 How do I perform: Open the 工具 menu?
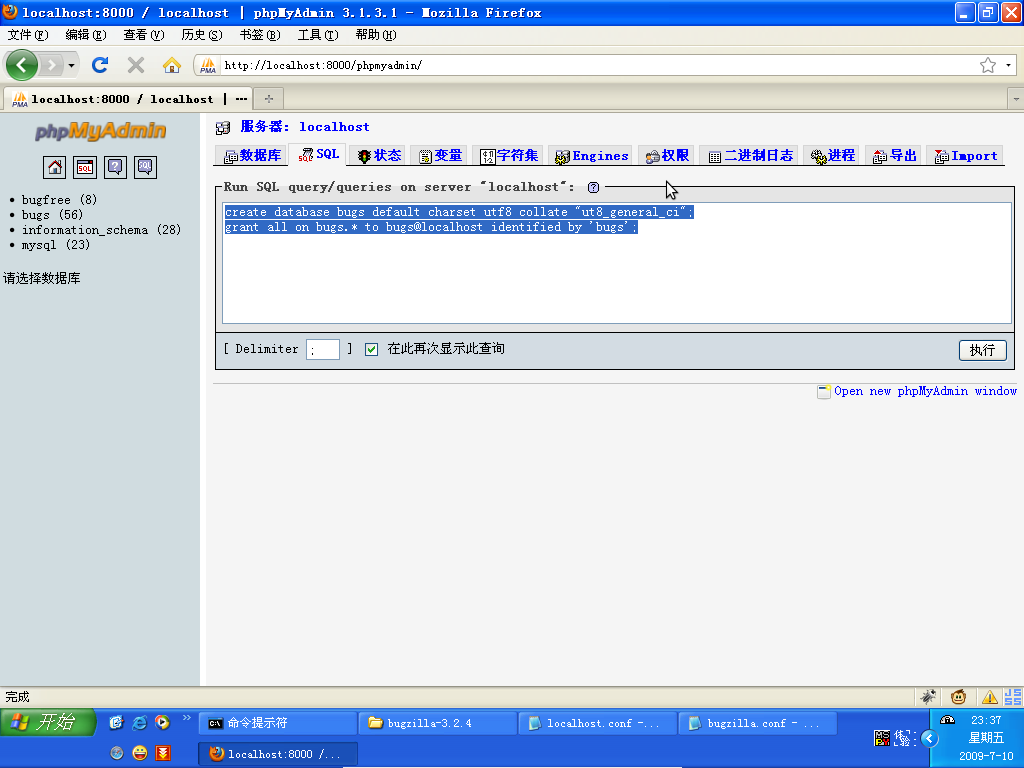coord(318,35)
